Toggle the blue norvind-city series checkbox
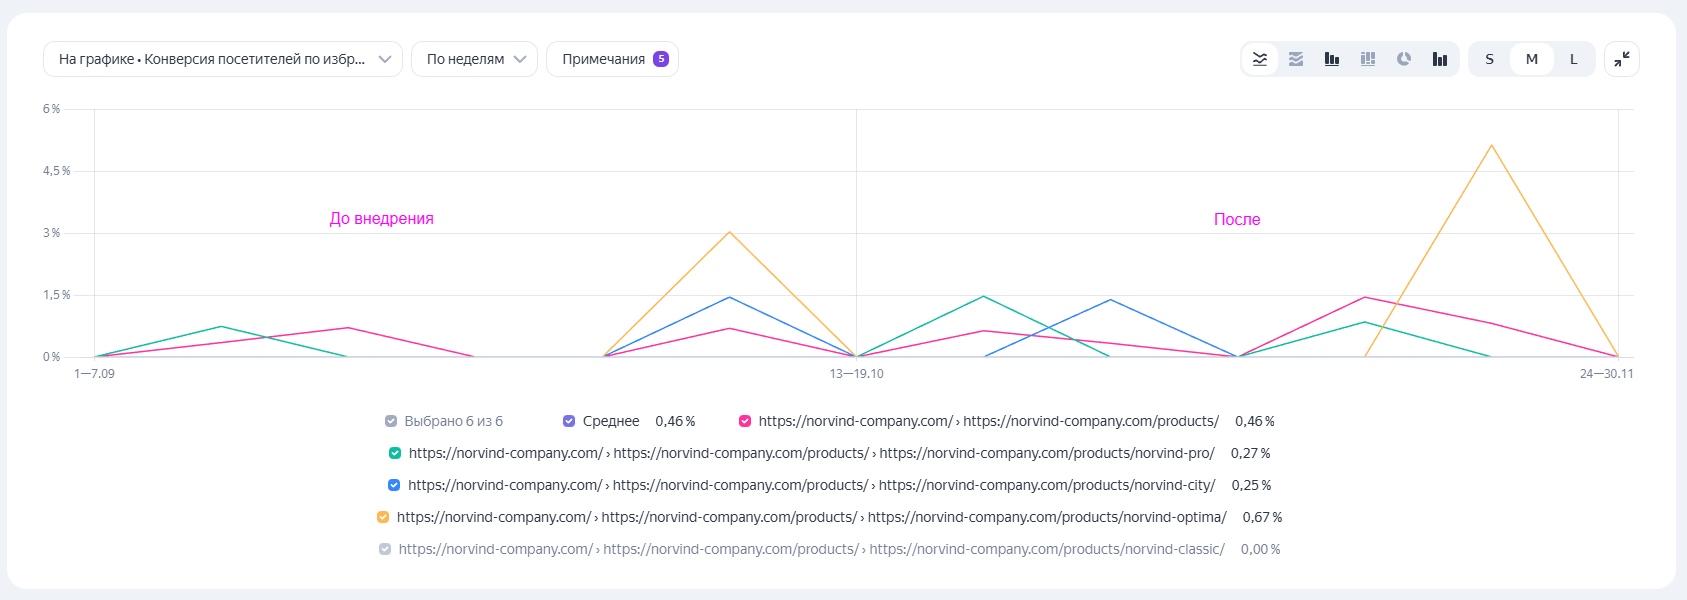 coord(394,485)
